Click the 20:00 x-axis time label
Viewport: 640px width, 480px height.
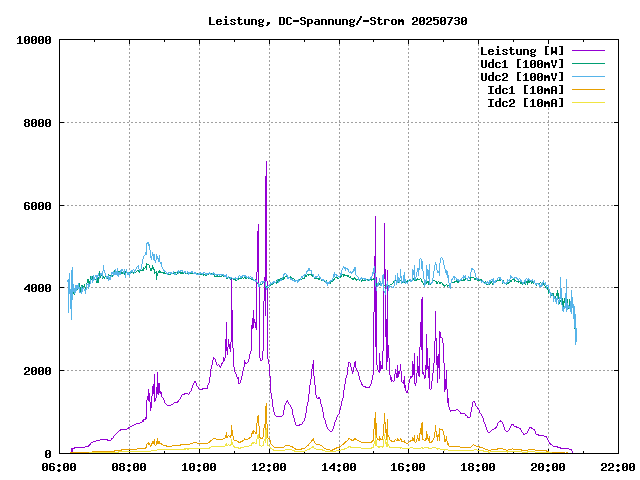(547, 467)
